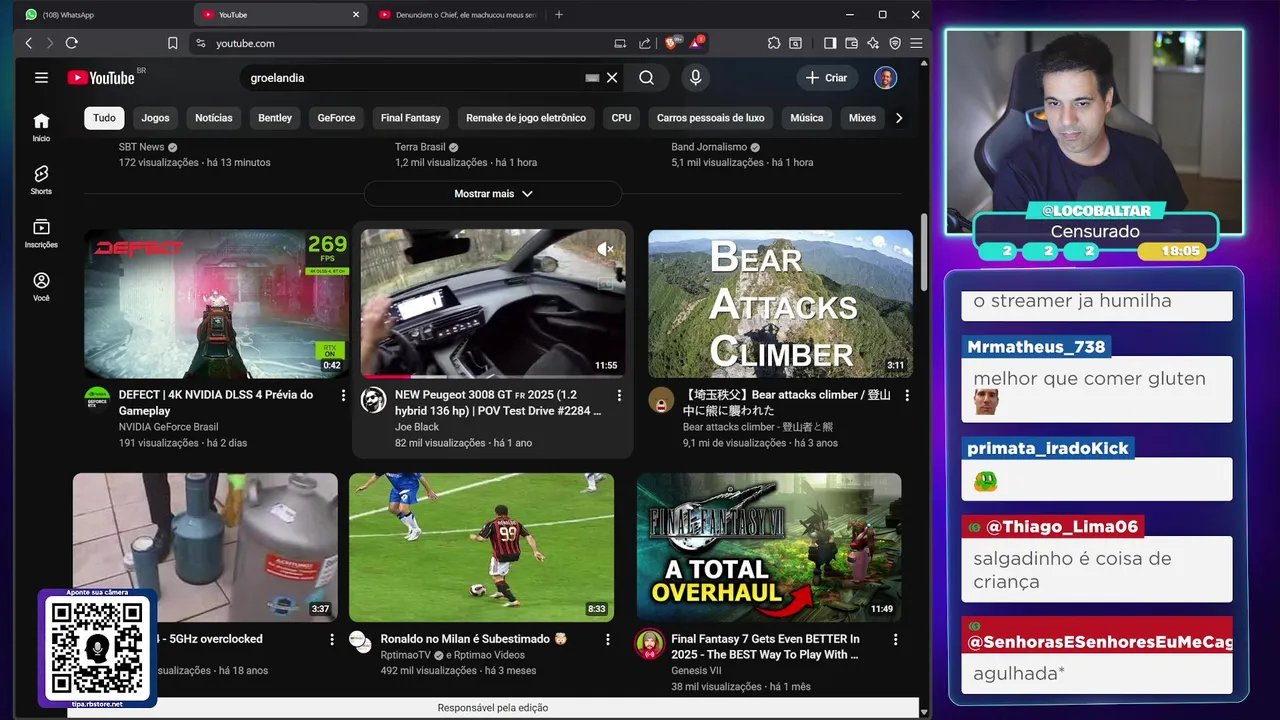Screen dimensions: 1280x720
Task: Select the CPU filter chip
Action: tap(622, 118)
